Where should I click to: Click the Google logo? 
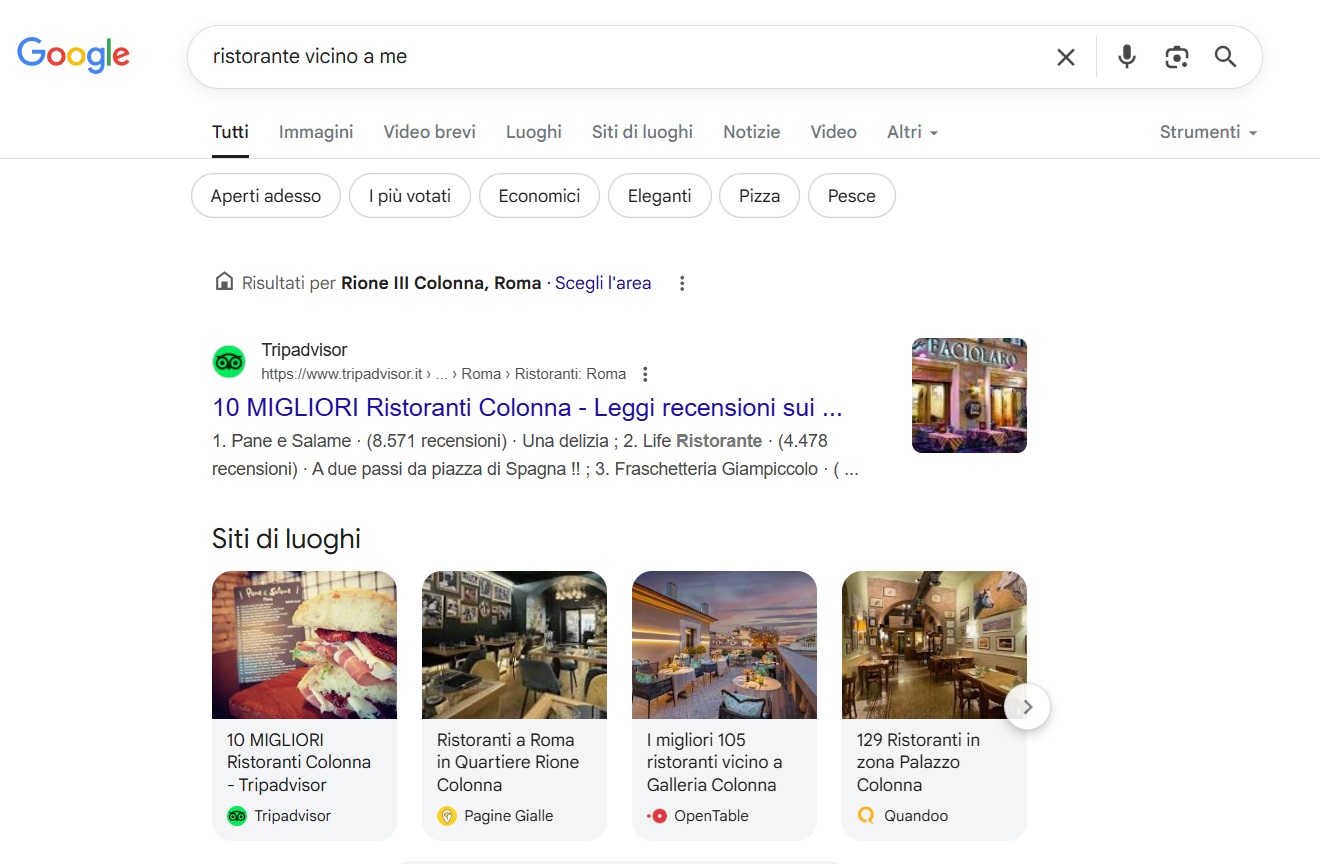(x=74, y=55)
